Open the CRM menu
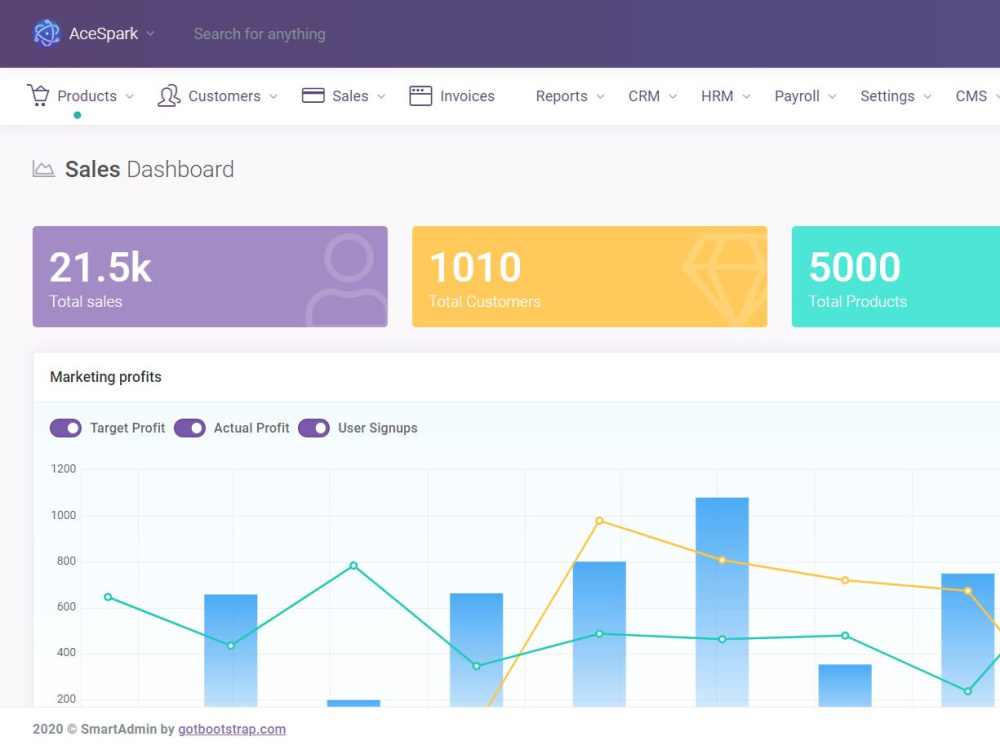 pos(652,96)
